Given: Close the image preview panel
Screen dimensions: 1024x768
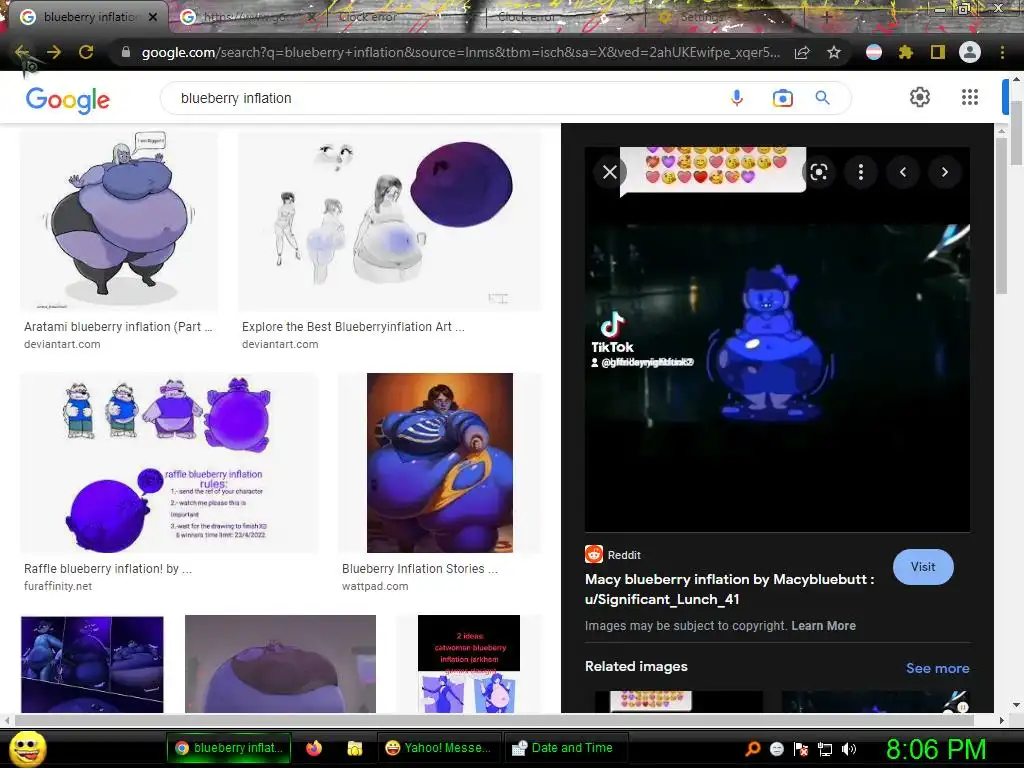Looking at the screenshot, I should pos(610,172).
